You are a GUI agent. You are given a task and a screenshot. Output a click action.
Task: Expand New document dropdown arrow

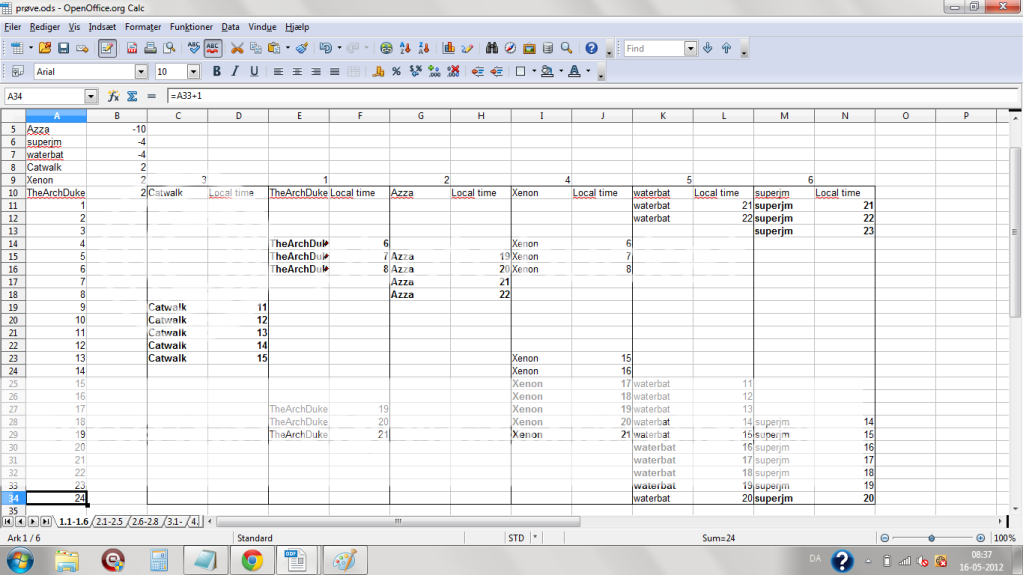point(30,48)
